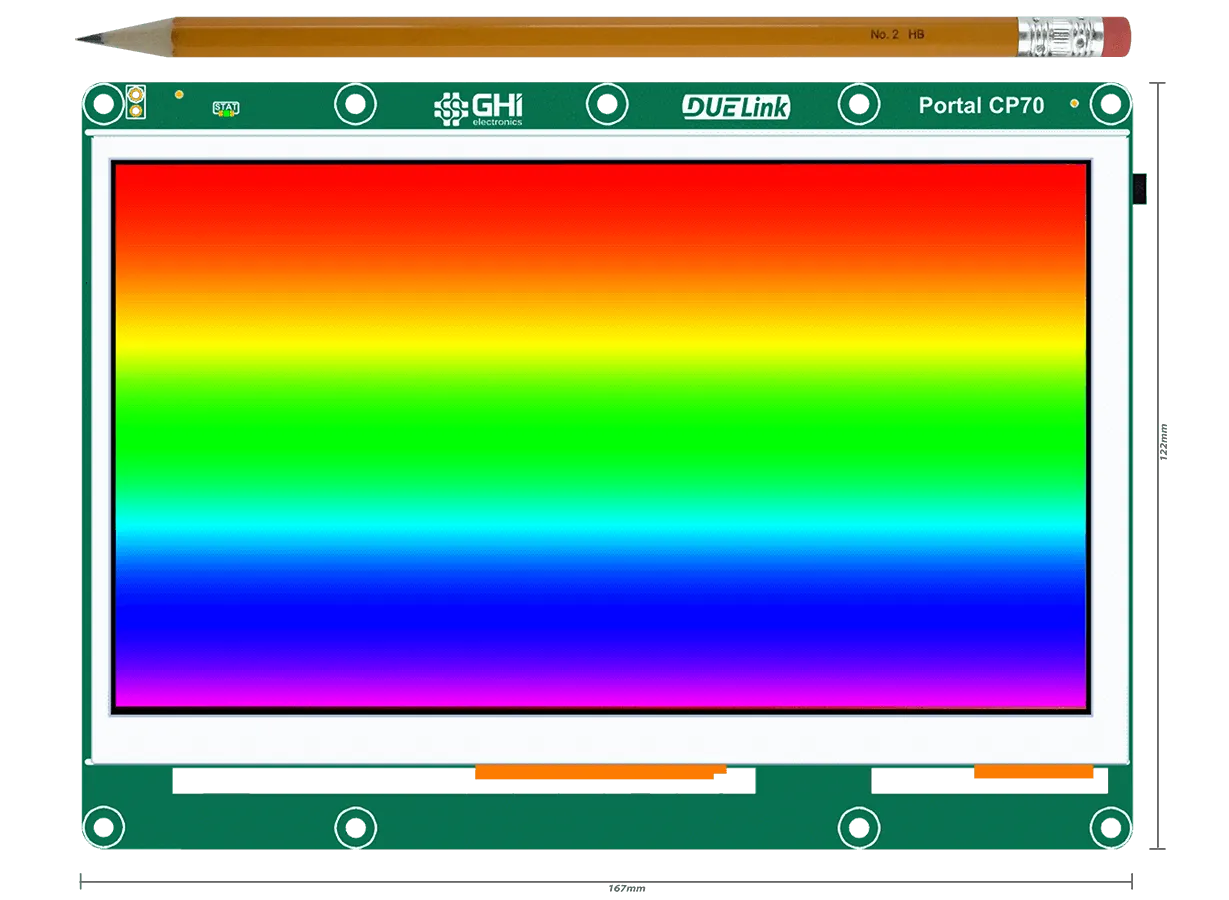Click the bottom-right corner mounting hole
1229x900 pixels.
pos(1110,826)
